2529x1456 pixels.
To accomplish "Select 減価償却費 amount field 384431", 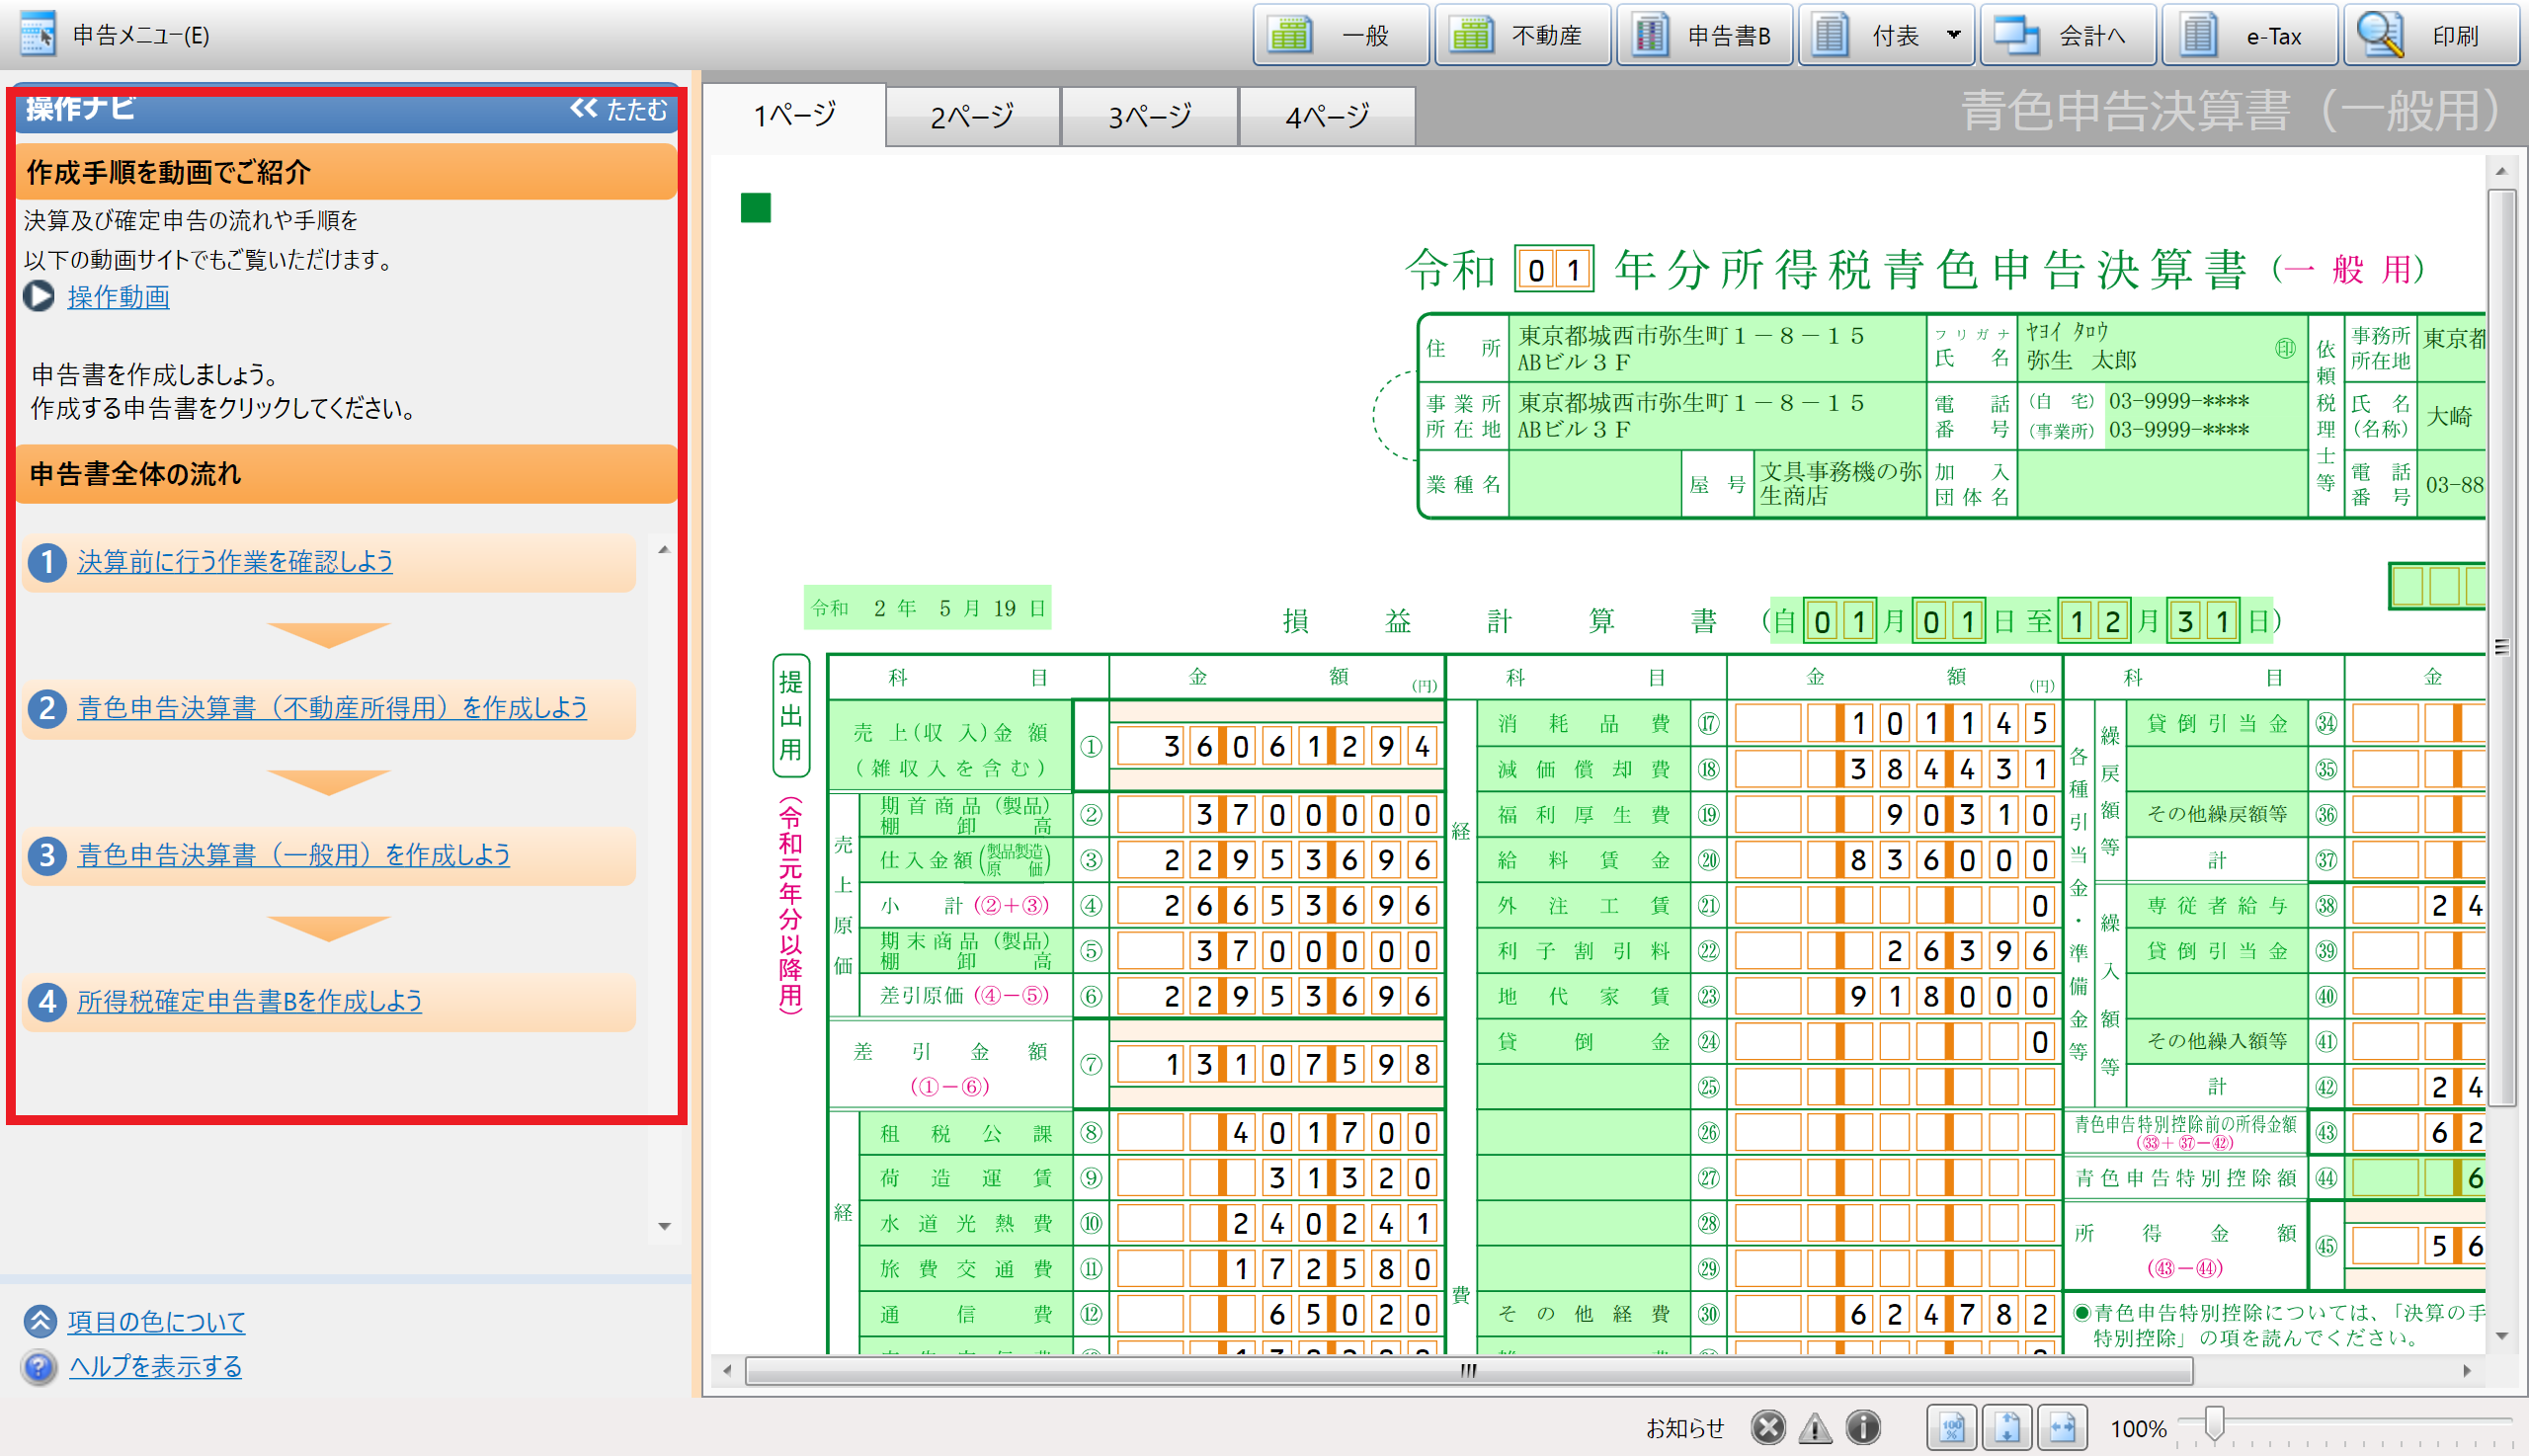I will (x=1895, y=769).
